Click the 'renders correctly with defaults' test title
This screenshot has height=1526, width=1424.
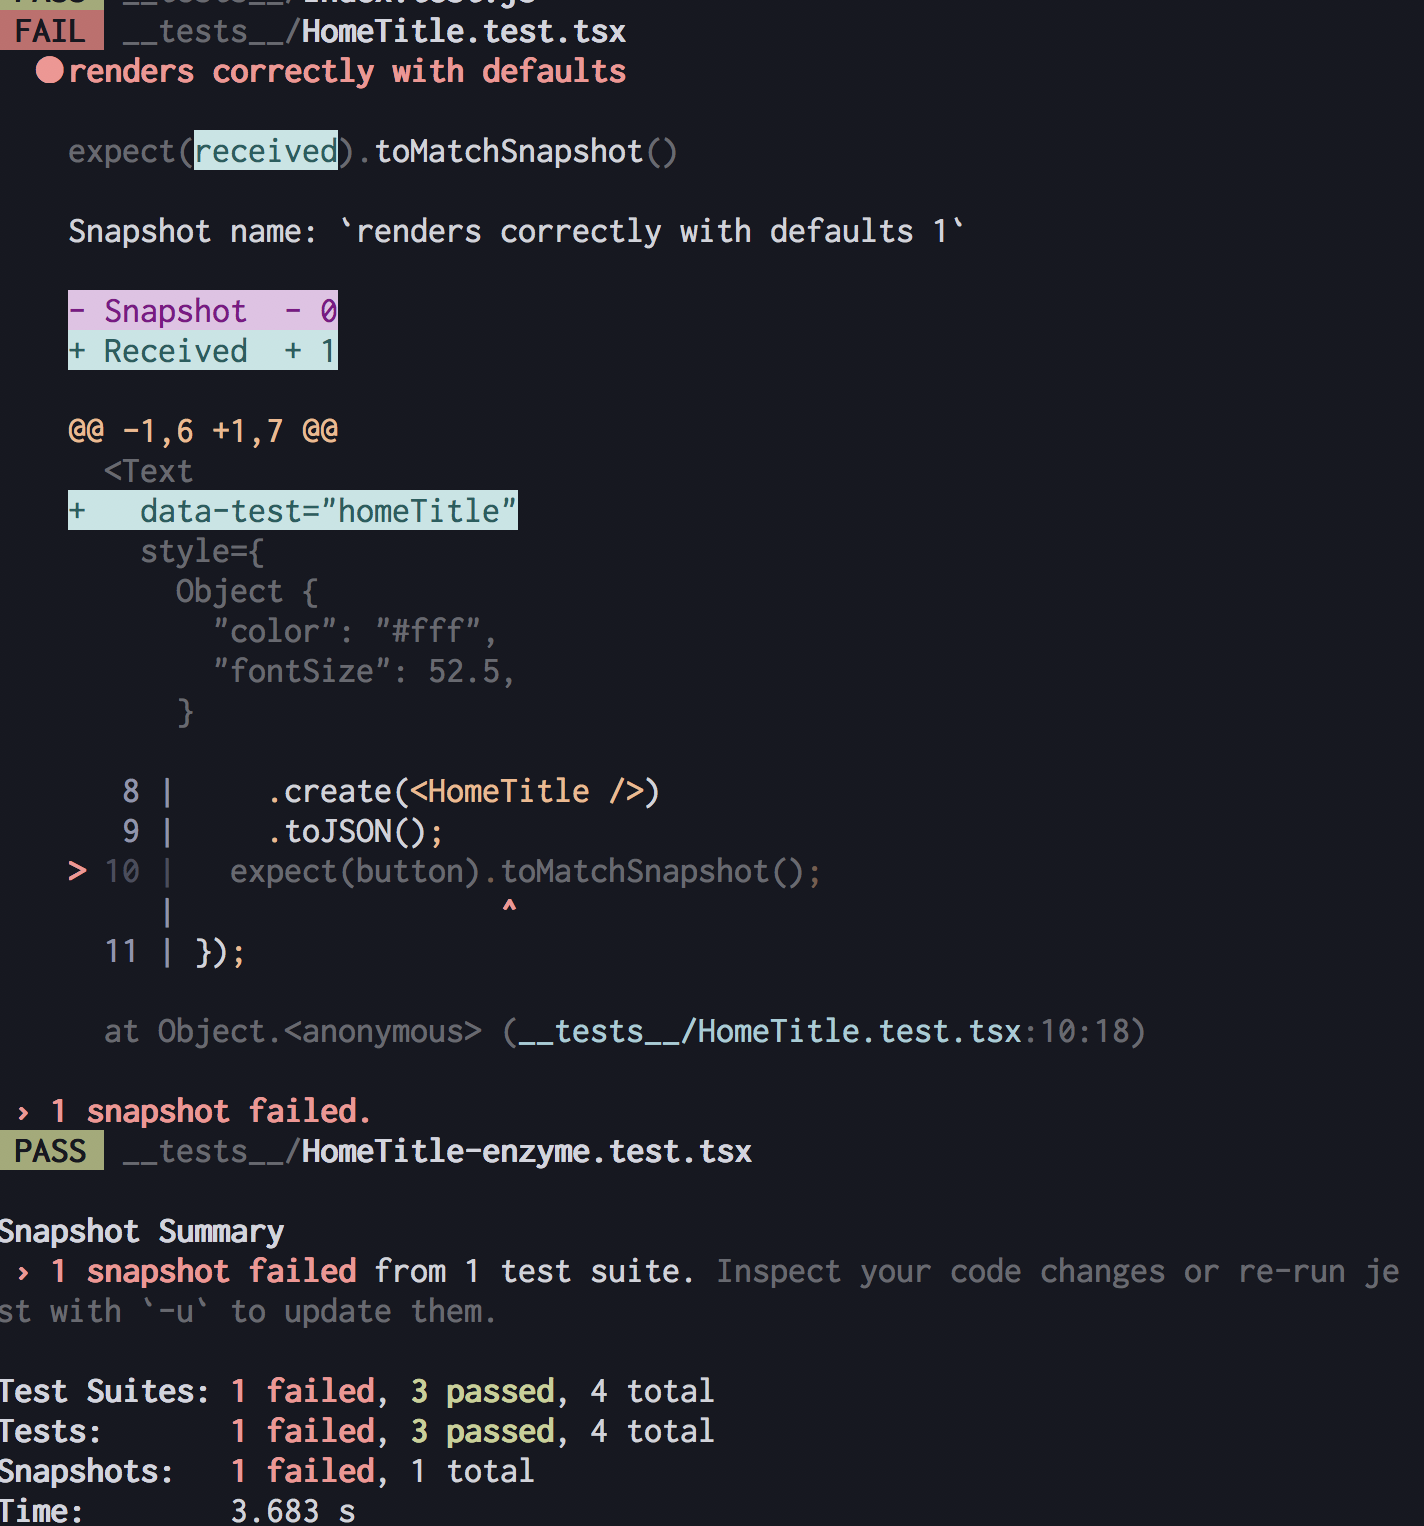coord(347,71)
